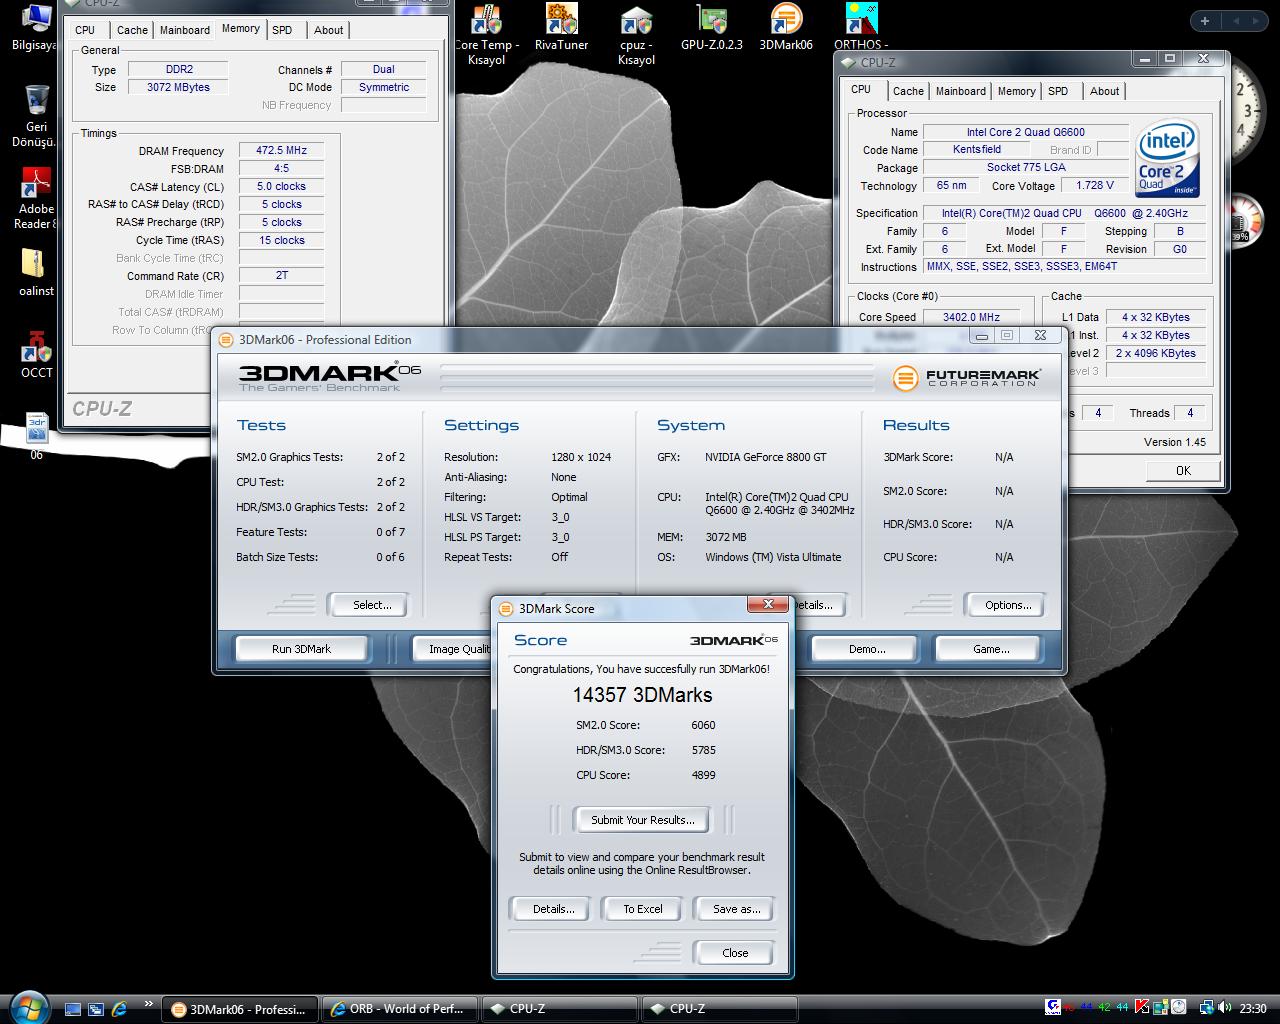This screenshot has width=1280, height=1024.
Task: Switch to ORB - World of Perf taskbar button
Action: (399, 1009)
